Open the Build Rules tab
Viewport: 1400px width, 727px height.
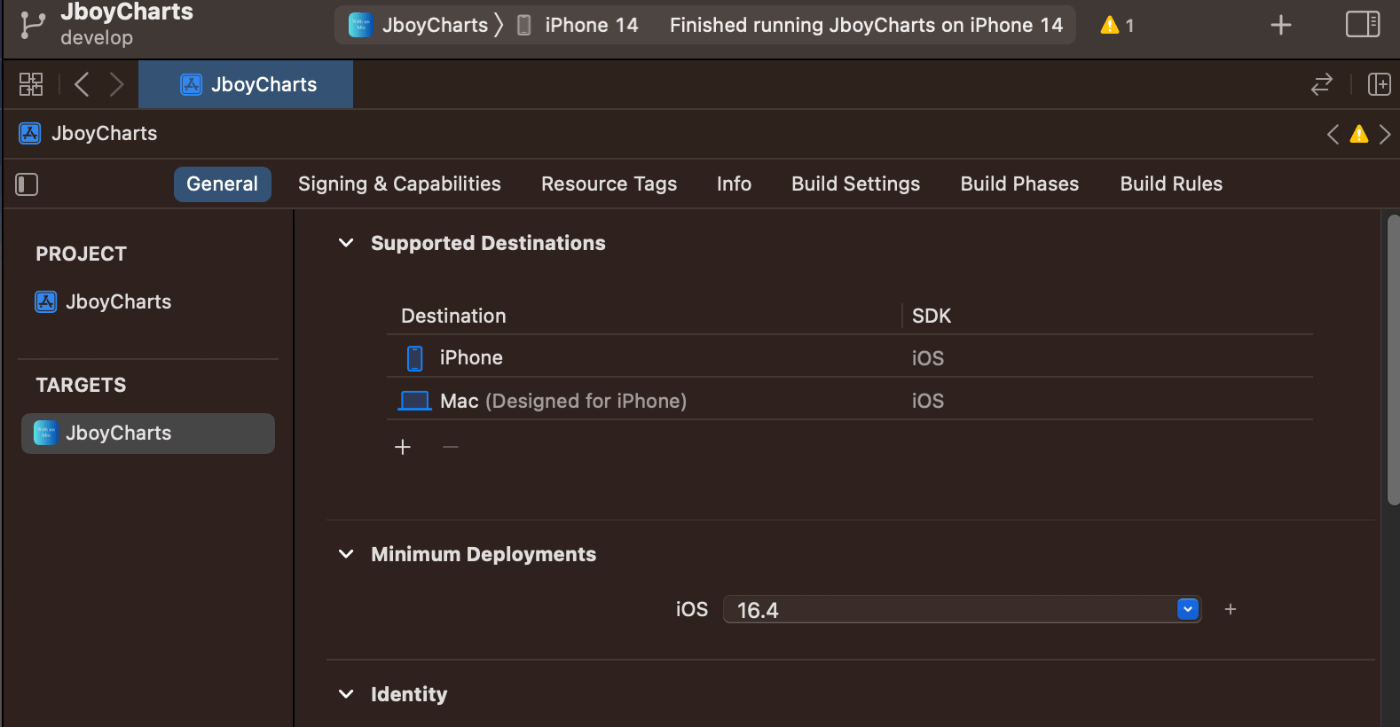coord(1171,184)
